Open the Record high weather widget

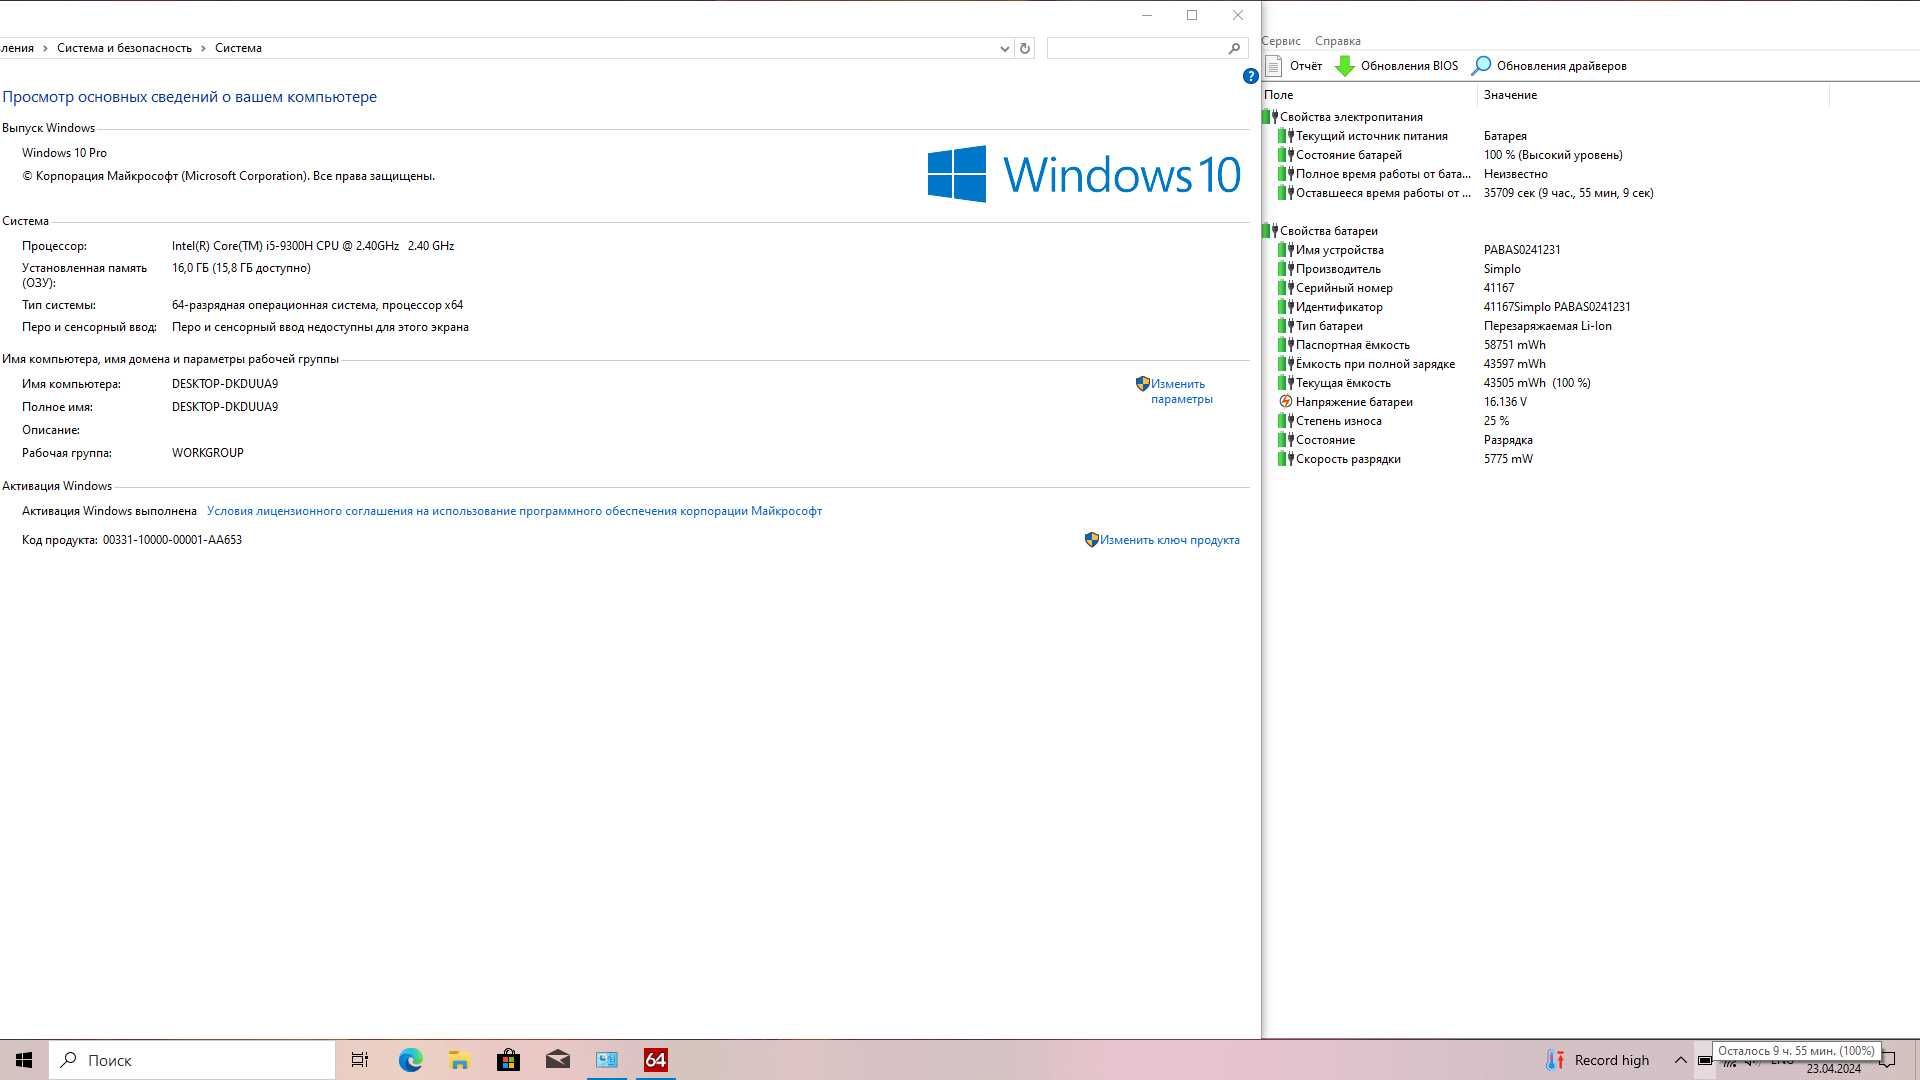tap(1597, 1060)
